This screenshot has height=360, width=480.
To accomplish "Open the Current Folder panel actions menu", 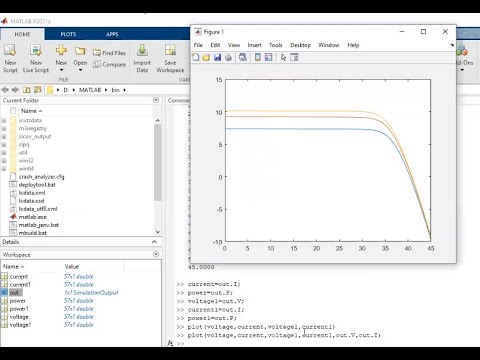I will 156,100.
